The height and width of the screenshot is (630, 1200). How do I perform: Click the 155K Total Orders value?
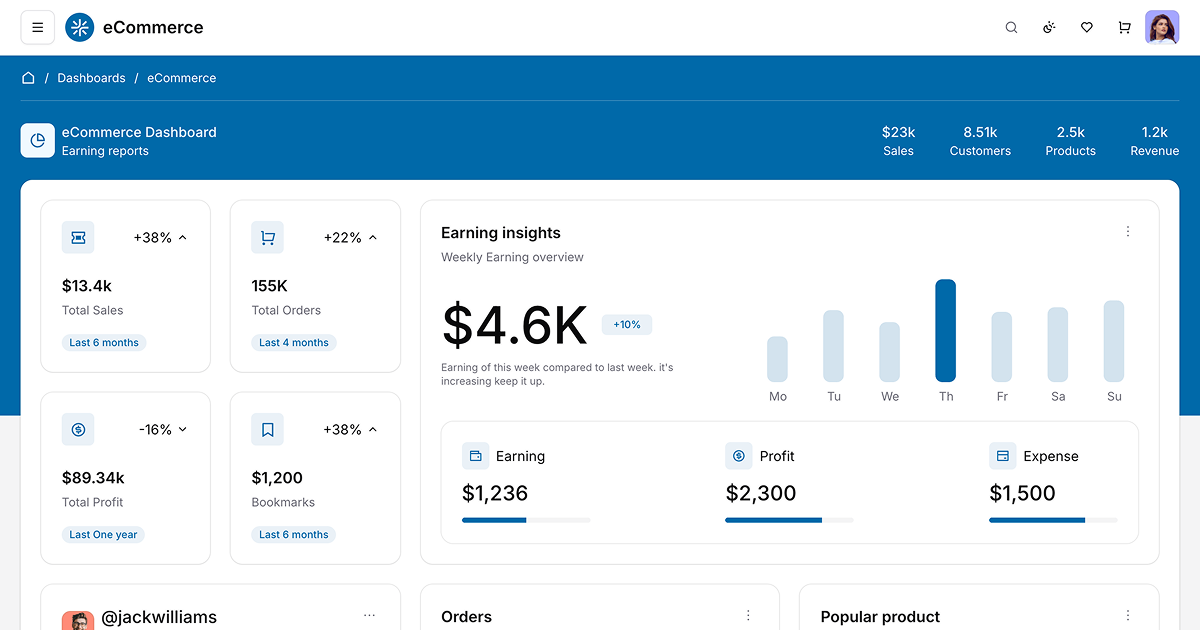point(270,286)
